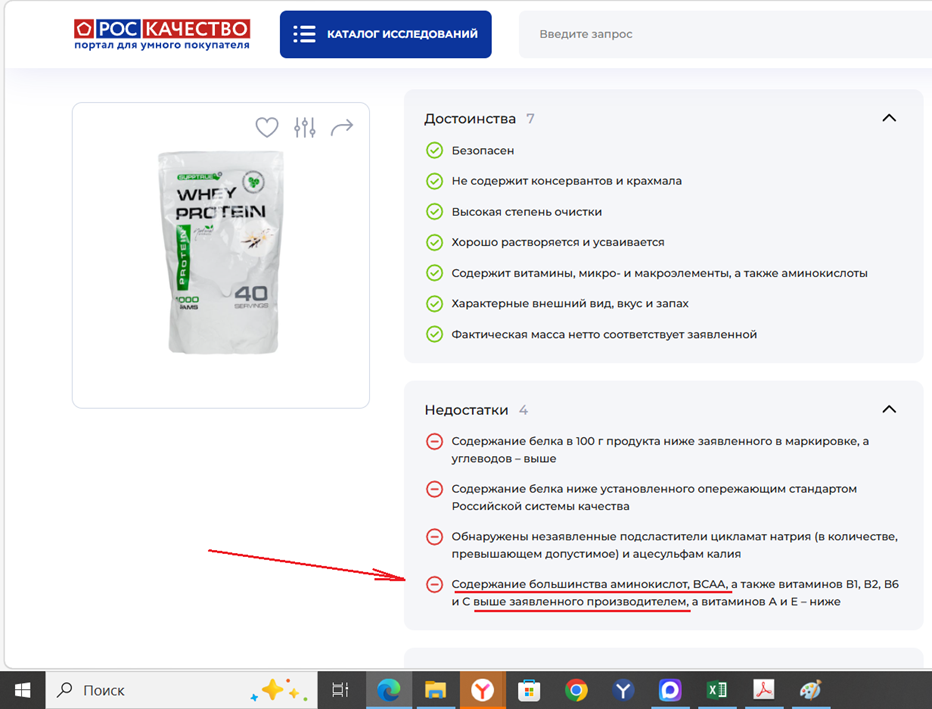
Task: Click check icon for Характерные внешний вид, вкус
Action: [x=434, y=304]
